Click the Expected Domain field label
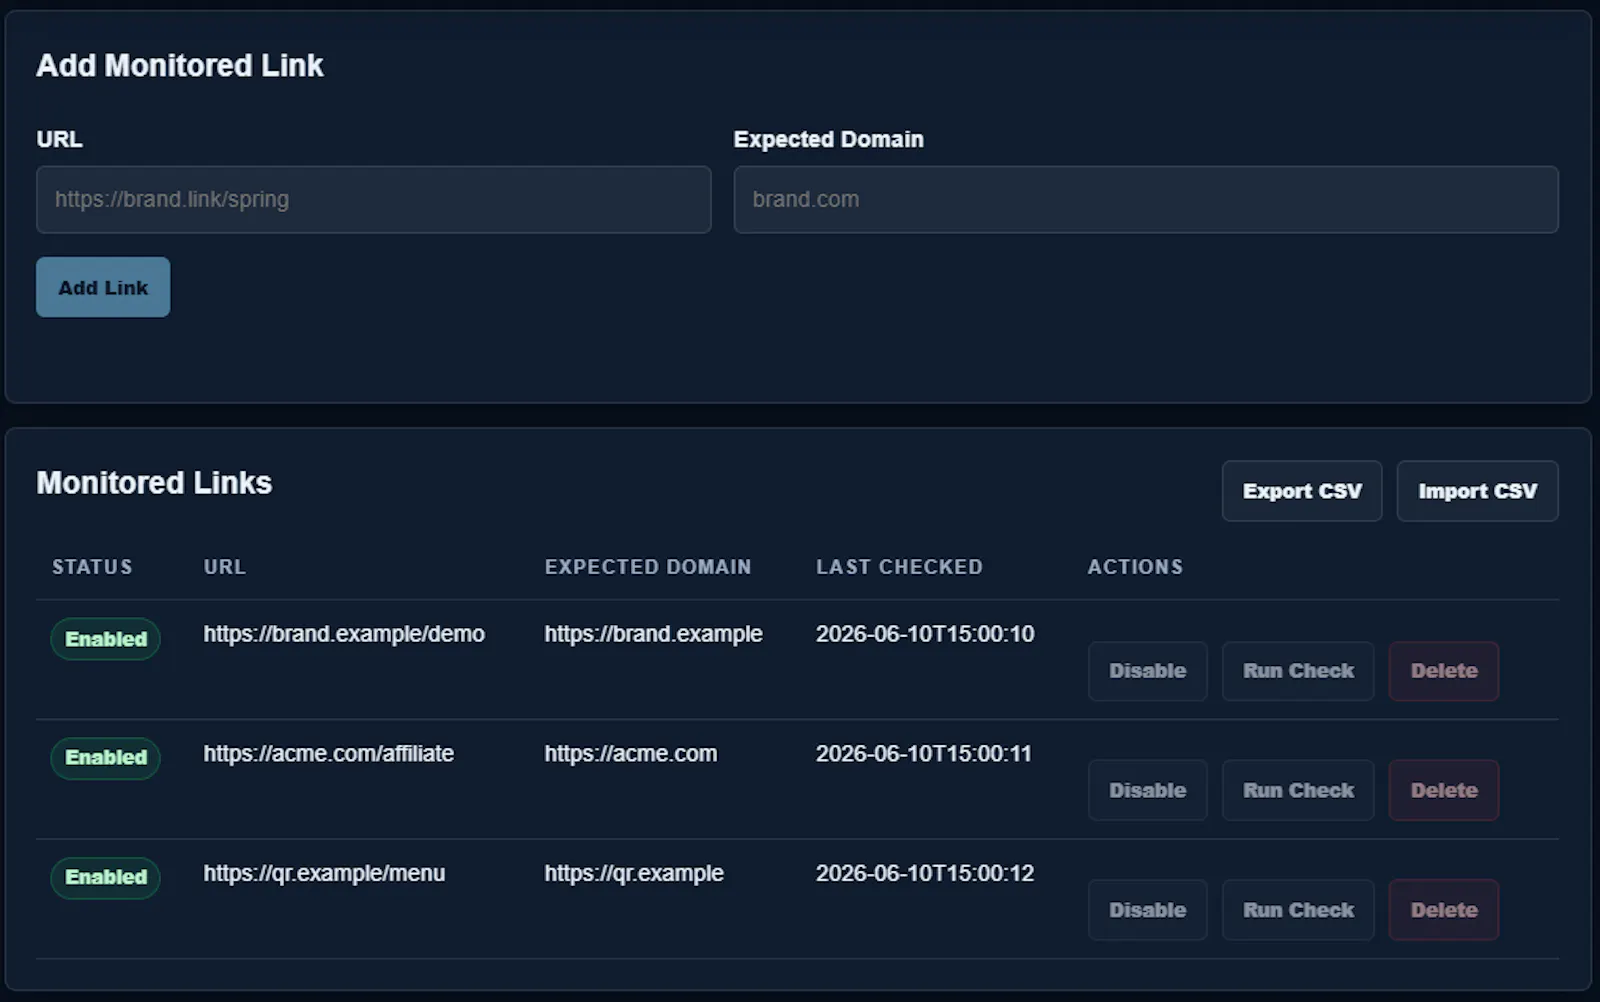The width and height of the screenshot is (1600, 1002). pos(828,139)
